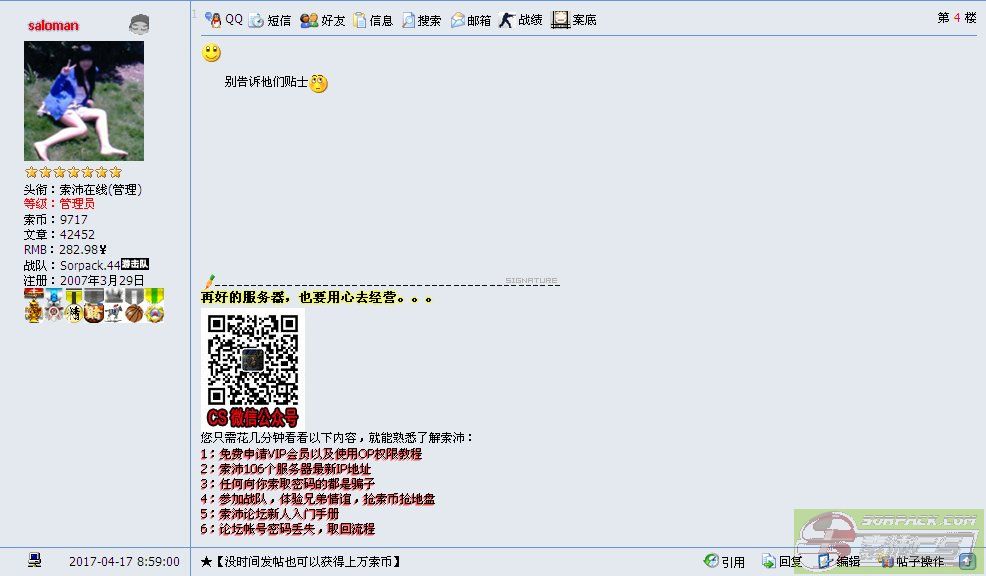Open saloman's avatar photo
Screen dimensions: 986x576
point(84,101)
